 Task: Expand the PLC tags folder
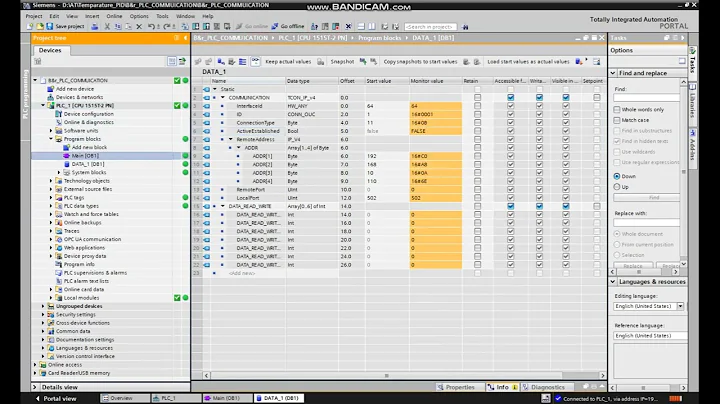(x=51, y=197)
